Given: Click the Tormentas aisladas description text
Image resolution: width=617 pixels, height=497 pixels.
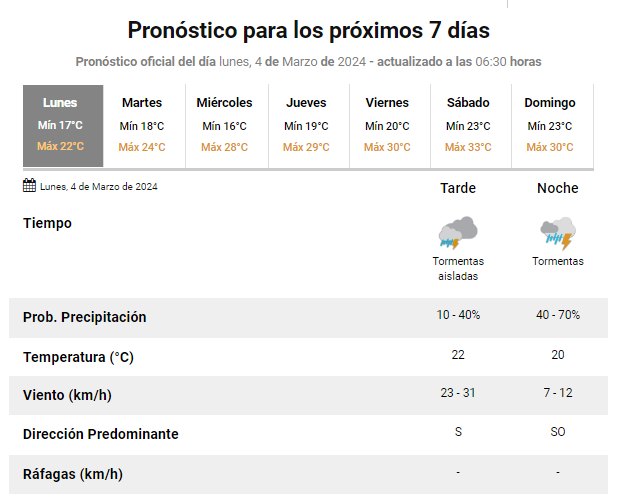Looking at the screenshot, I should point(458,268).
